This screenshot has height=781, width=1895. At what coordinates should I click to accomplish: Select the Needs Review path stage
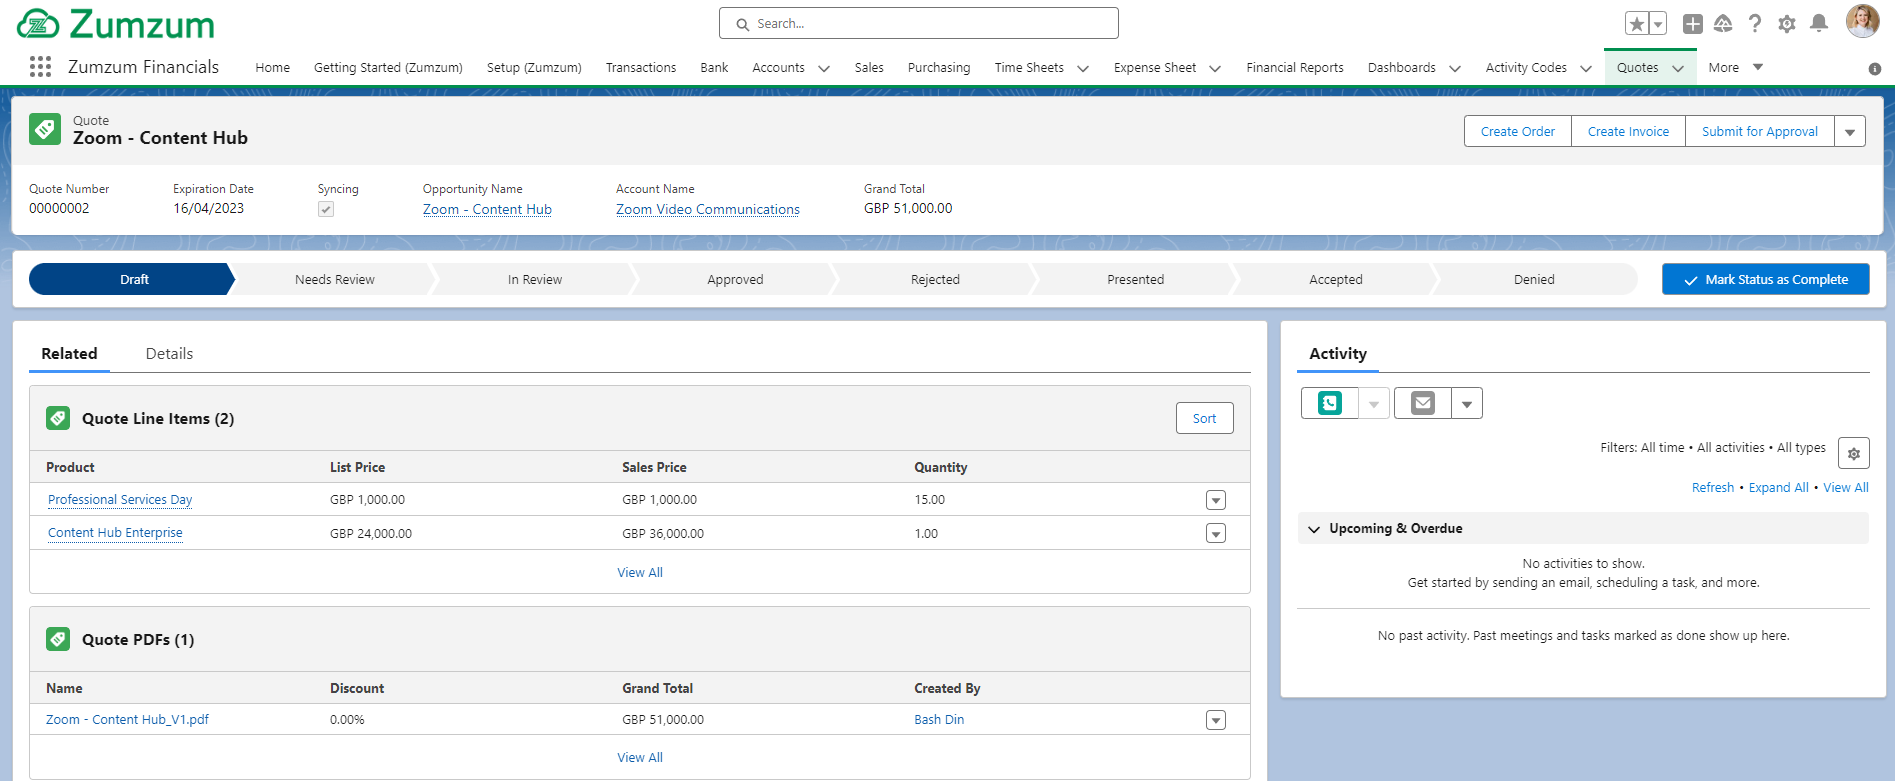tap(334, 280)
